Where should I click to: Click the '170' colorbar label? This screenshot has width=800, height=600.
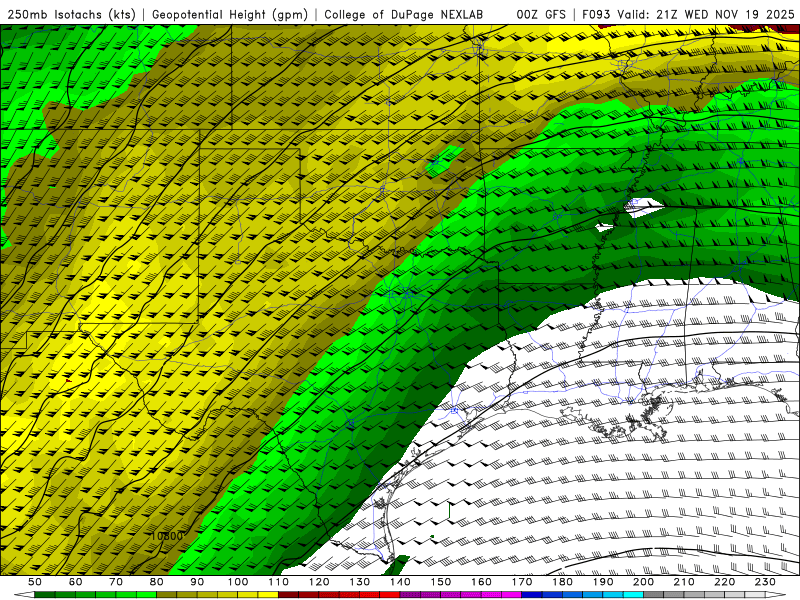(522, 582)
